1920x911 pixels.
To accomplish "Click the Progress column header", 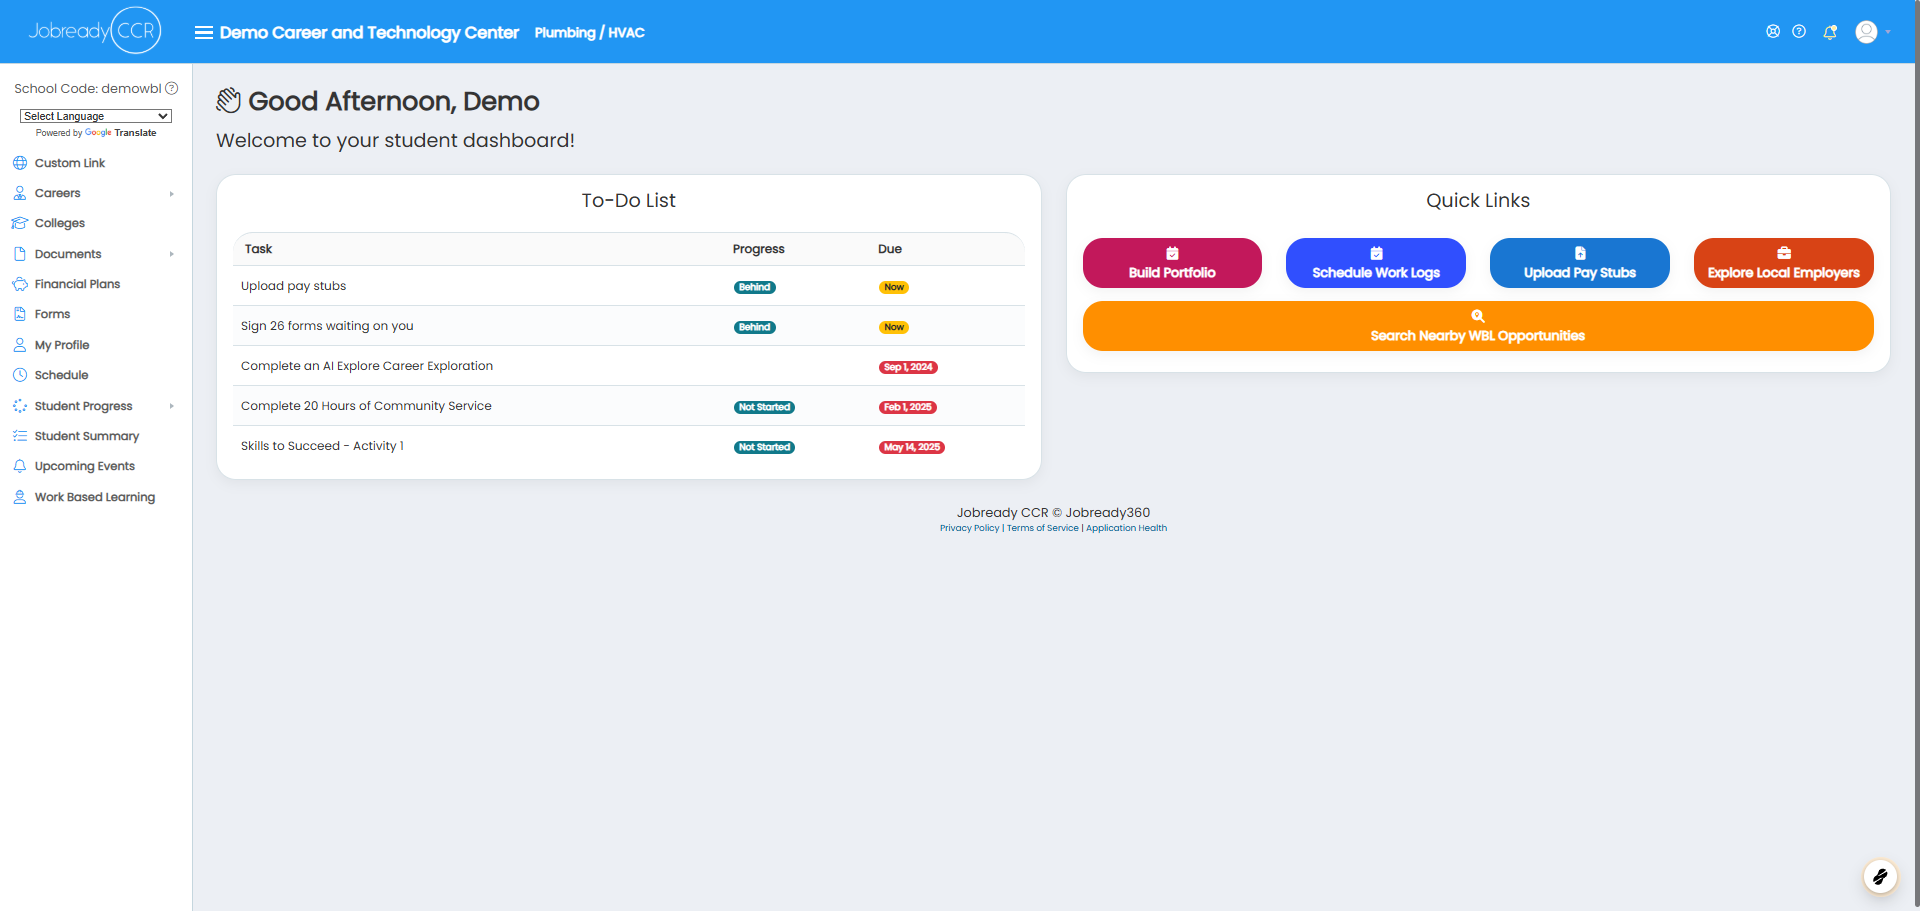I will [759, 249].
